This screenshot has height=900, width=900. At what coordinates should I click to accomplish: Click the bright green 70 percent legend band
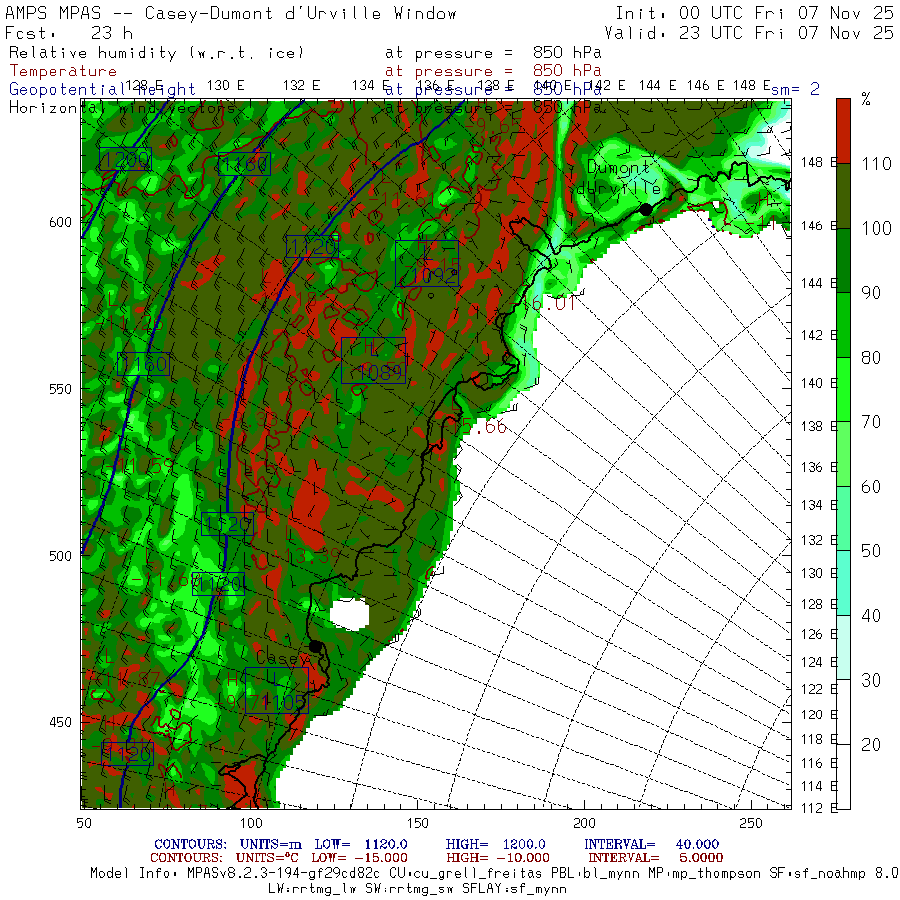pos(843,390)
